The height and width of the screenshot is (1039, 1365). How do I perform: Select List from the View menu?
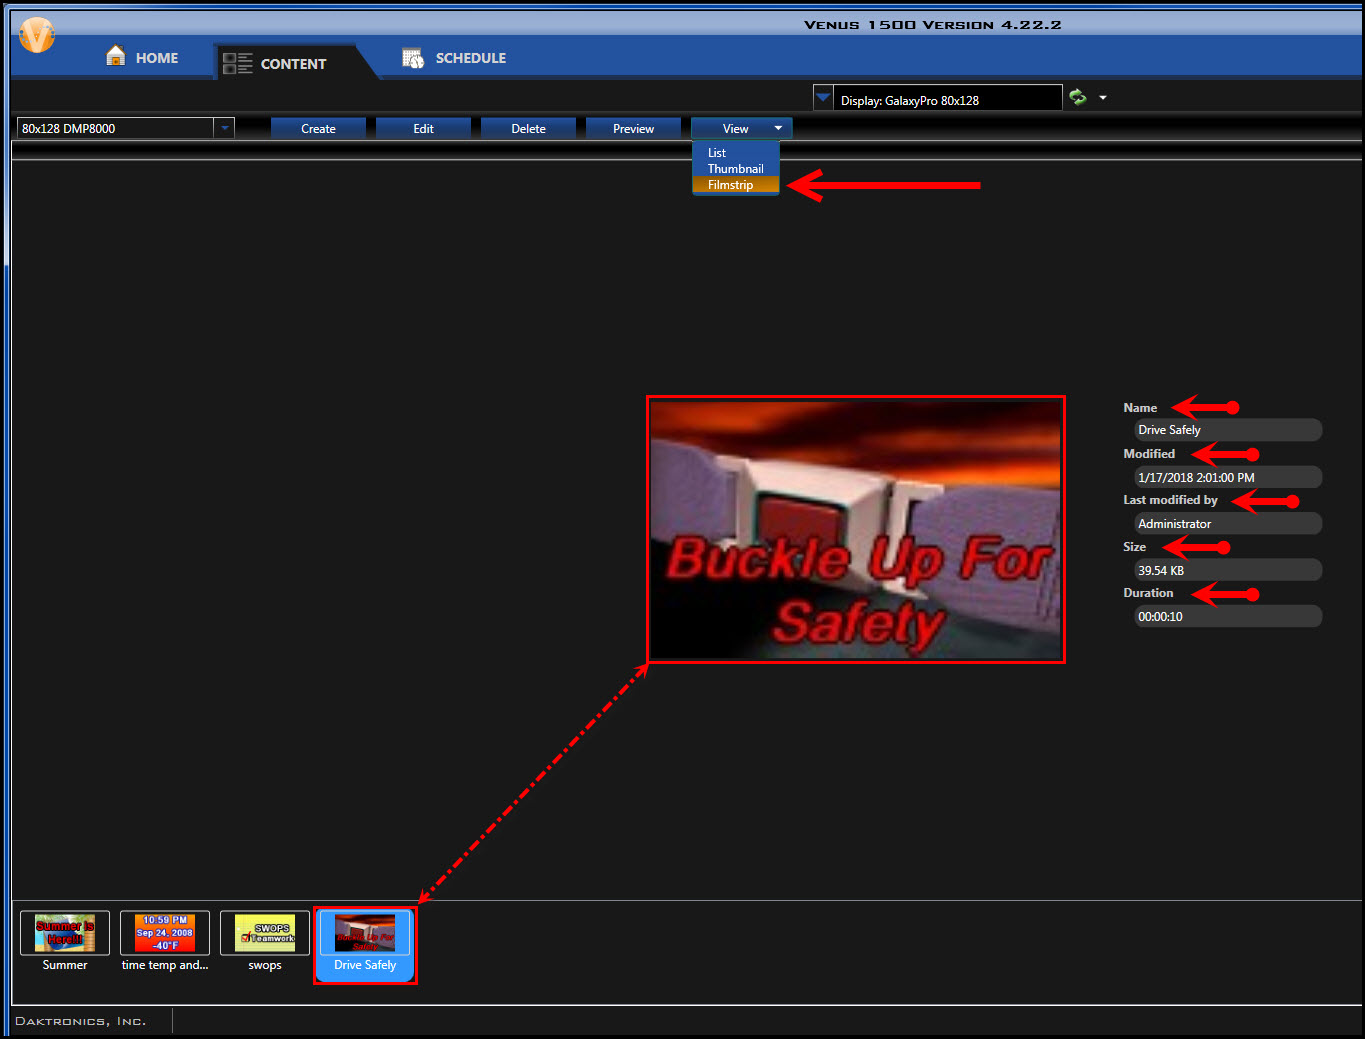pos(716,152)
